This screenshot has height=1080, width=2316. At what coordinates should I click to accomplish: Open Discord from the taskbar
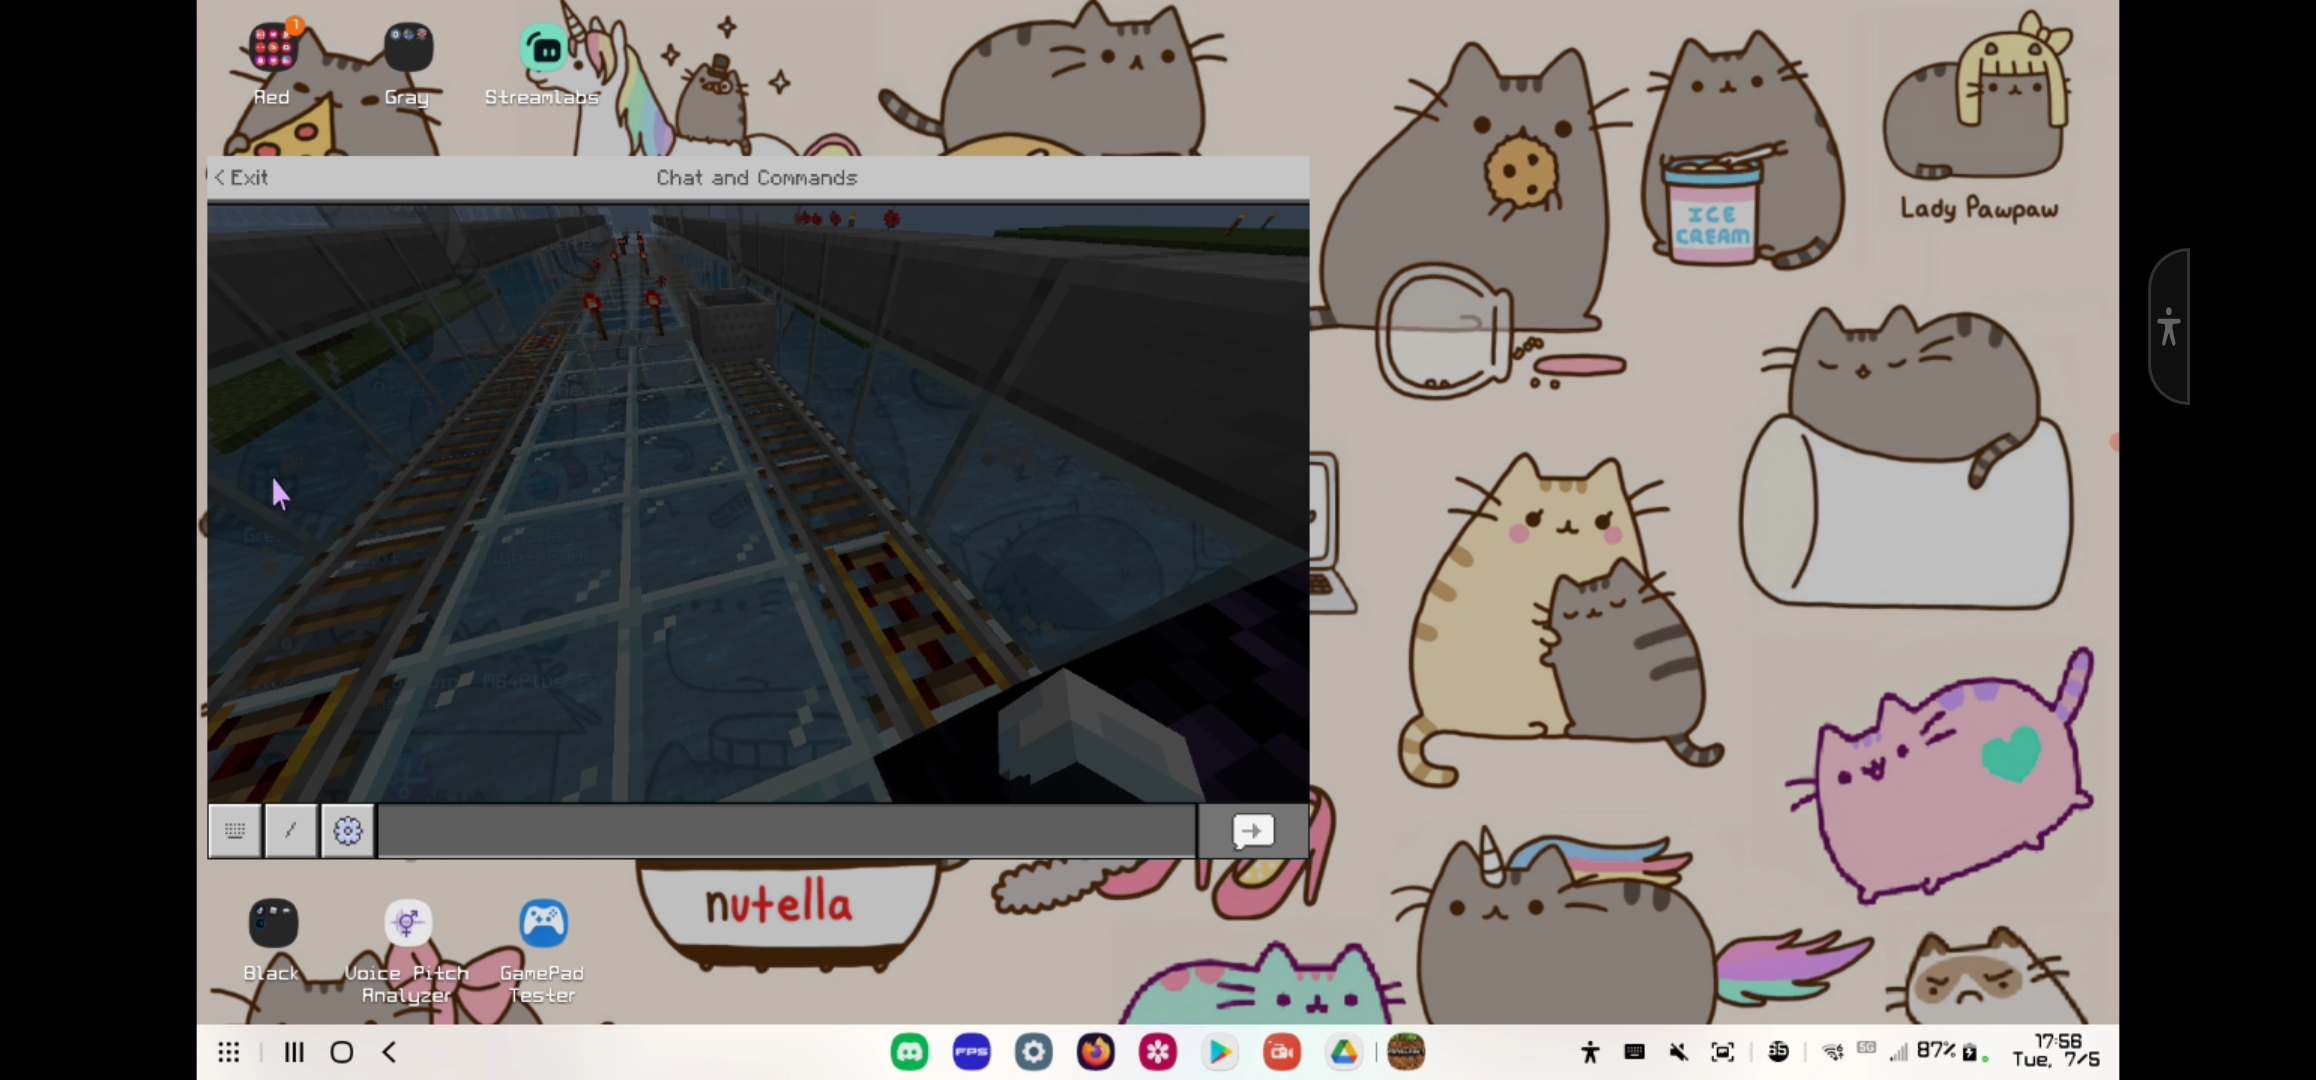[x=909, y=1052]
